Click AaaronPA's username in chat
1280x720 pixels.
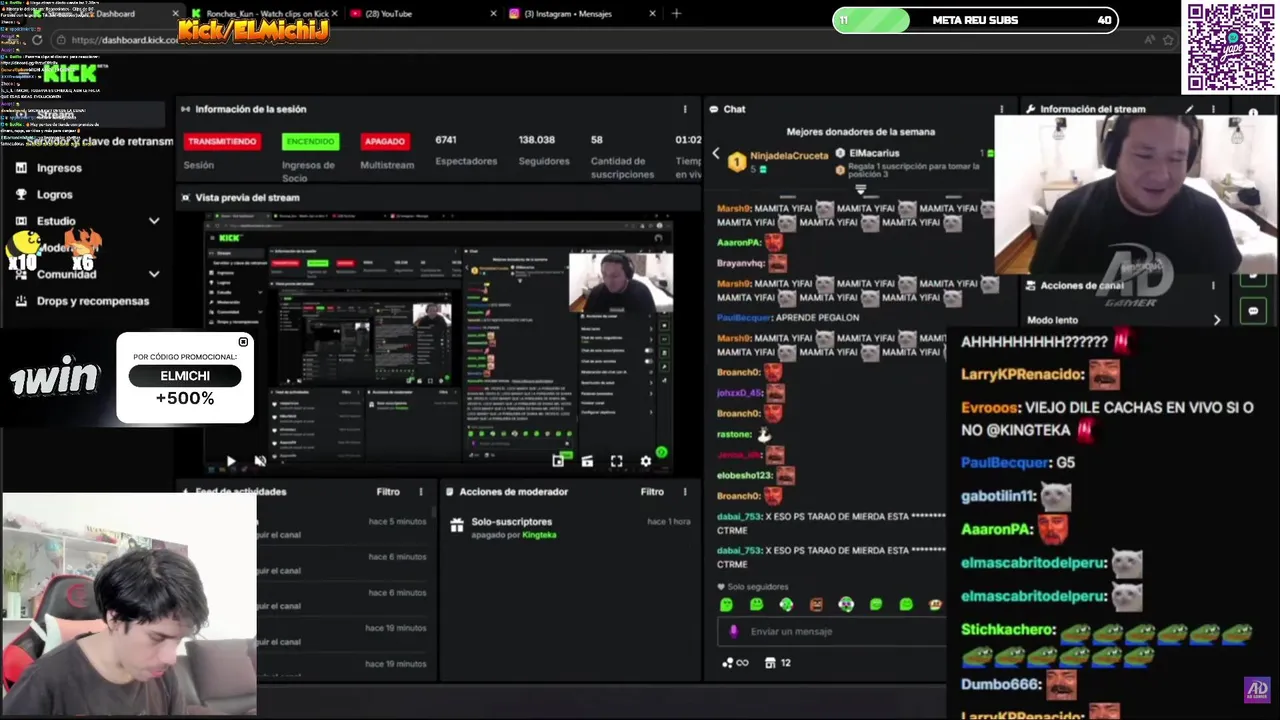point(739,242)
